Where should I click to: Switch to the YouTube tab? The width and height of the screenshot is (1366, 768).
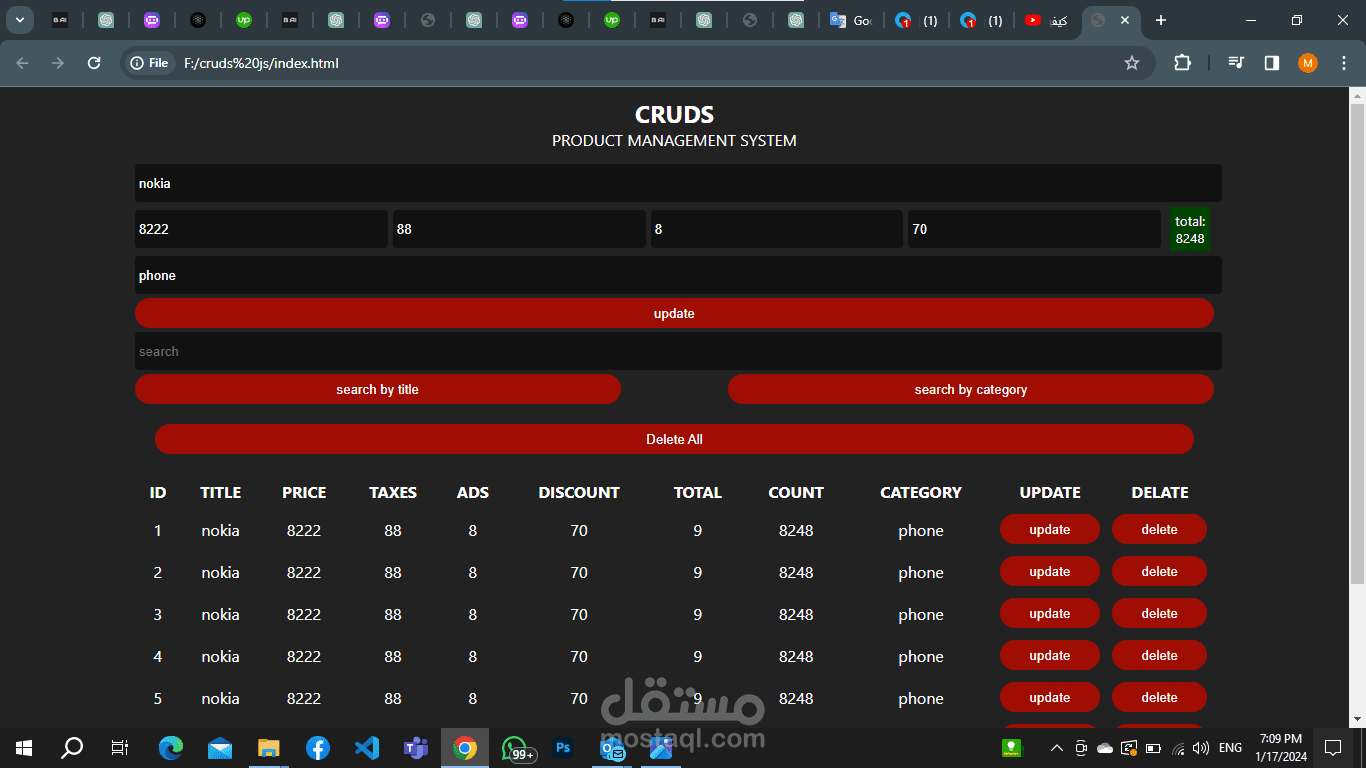pos(1046,20)
